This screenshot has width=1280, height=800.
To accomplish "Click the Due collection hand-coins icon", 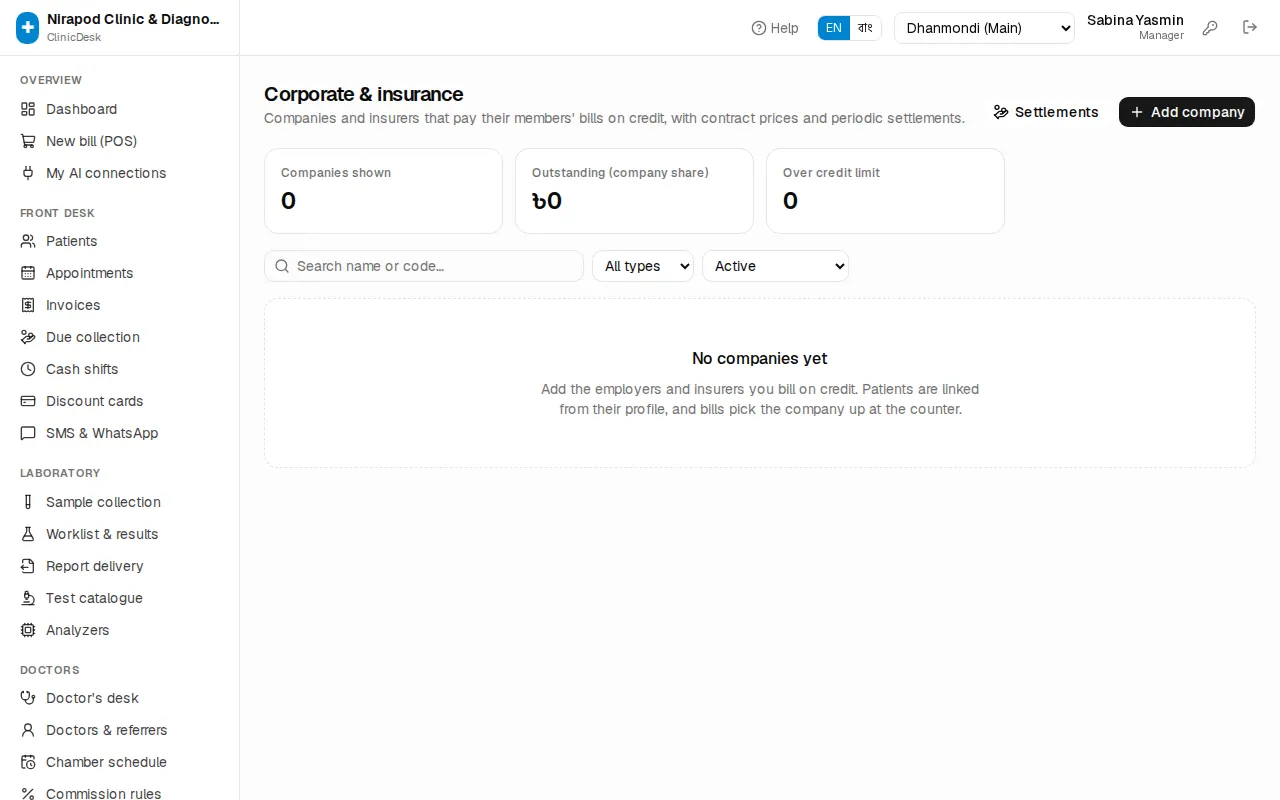I will [x=28, y=337].
